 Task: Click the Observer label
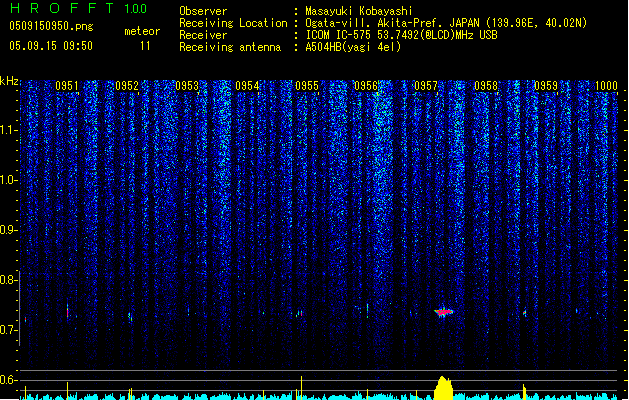[x=203, y=11]
